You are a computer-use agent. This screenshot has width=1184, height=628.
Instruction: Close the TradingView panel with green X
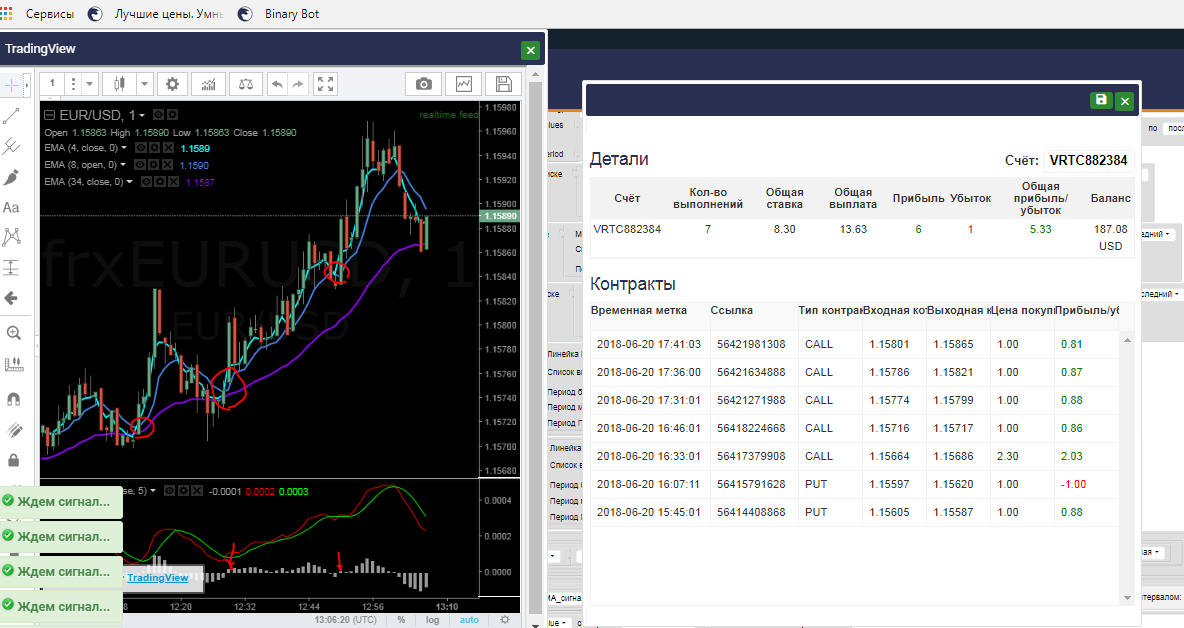point(531,50)
